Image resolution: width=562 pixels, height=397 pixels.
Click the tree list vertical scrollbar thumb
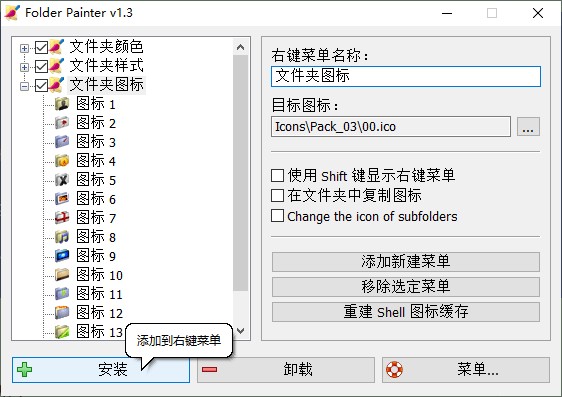pyautogui.click(x=241, y=173)
